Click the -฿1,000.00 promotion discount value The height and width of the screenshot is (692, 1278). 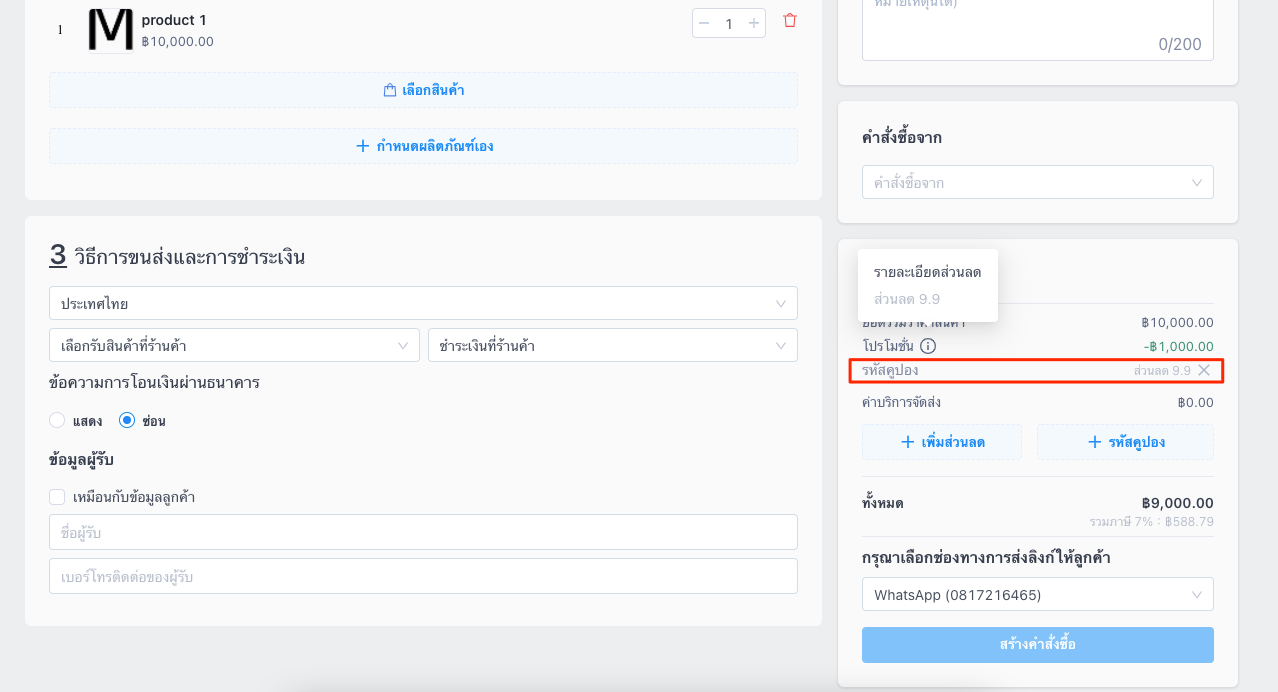(1178, 346)
